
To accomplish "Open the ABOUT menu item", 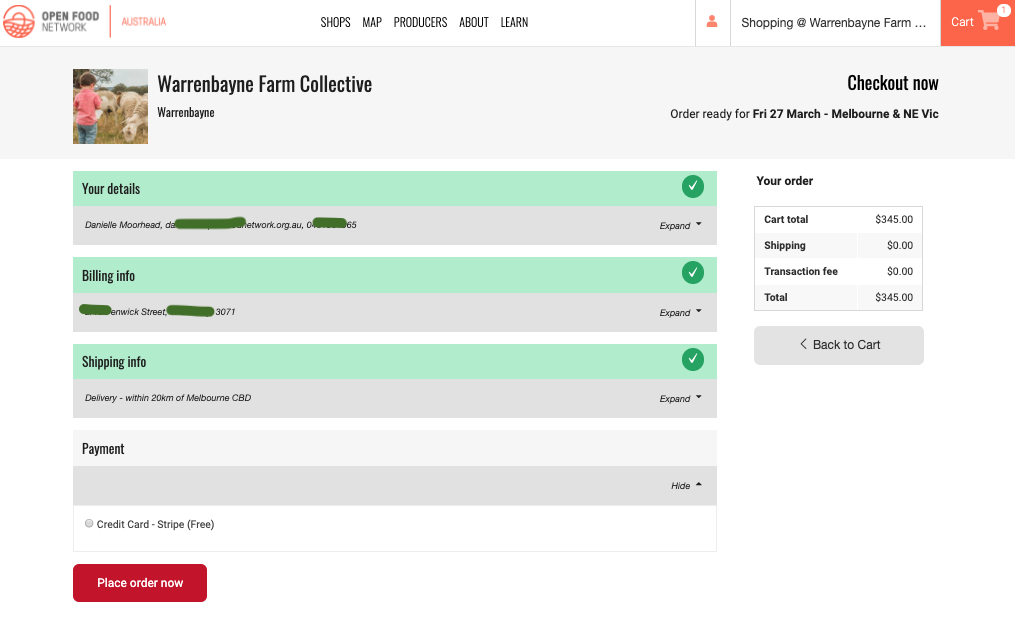I will (474, 22).
